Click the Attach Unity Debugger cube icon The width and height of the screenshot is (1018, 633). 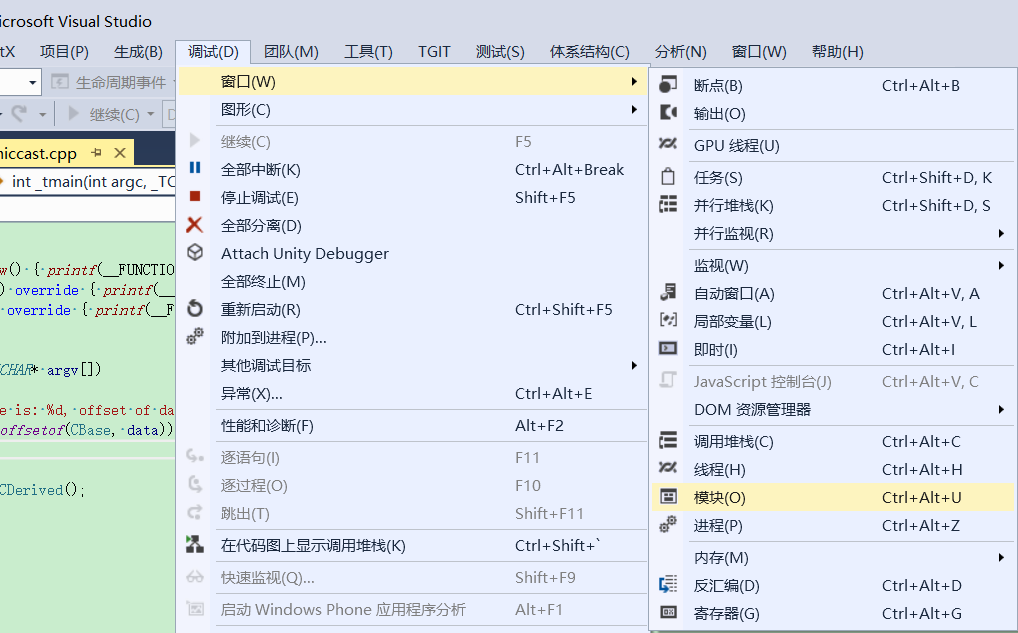[x=195, y=253]
